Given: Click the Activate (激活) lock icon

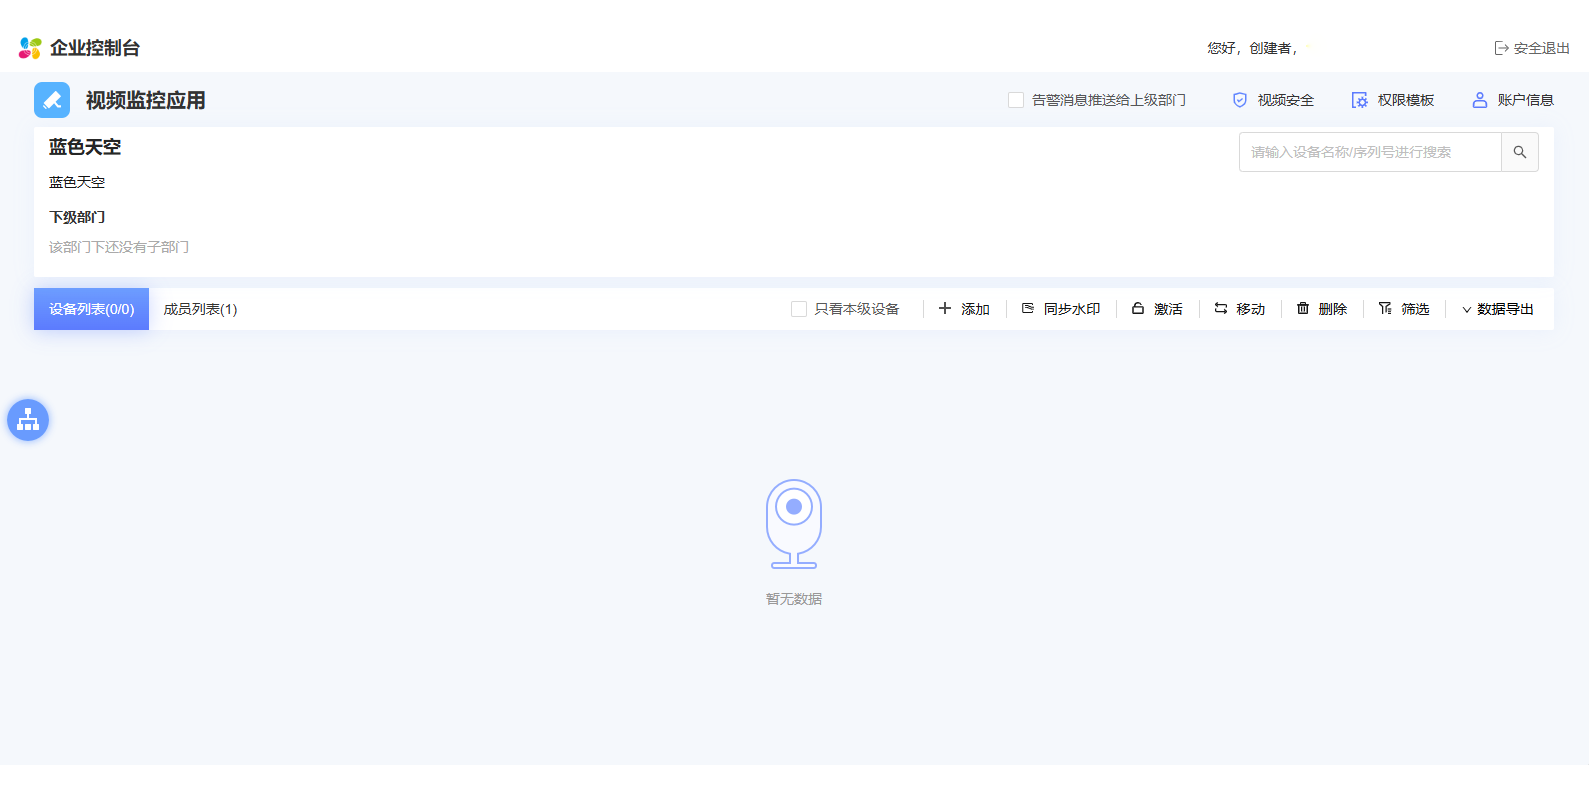Looking at the screenshot, I should coord(1138,309).
